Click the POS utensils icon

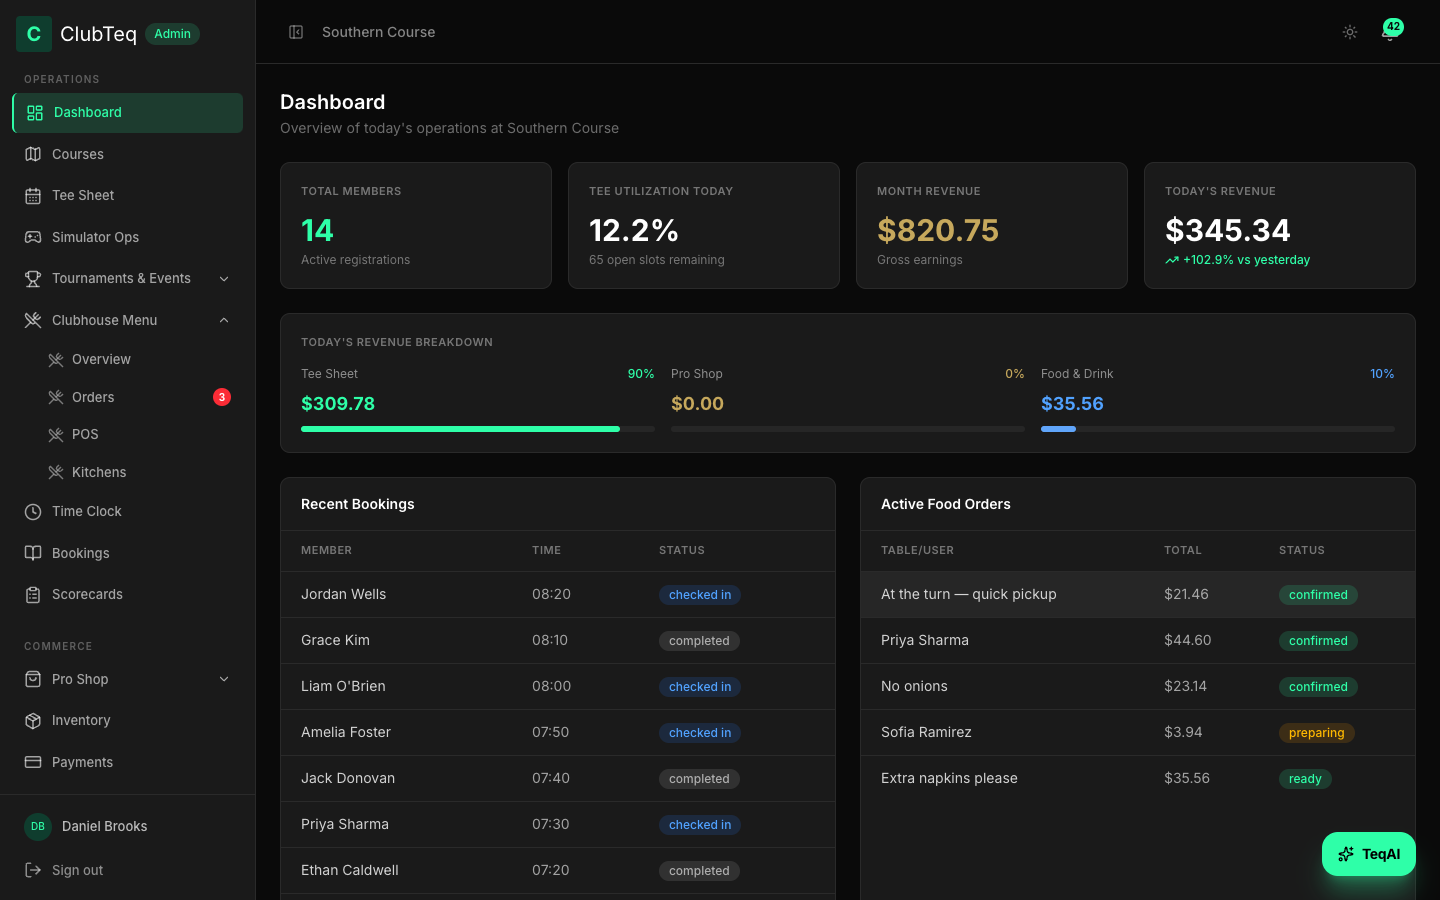coord(56,435)
